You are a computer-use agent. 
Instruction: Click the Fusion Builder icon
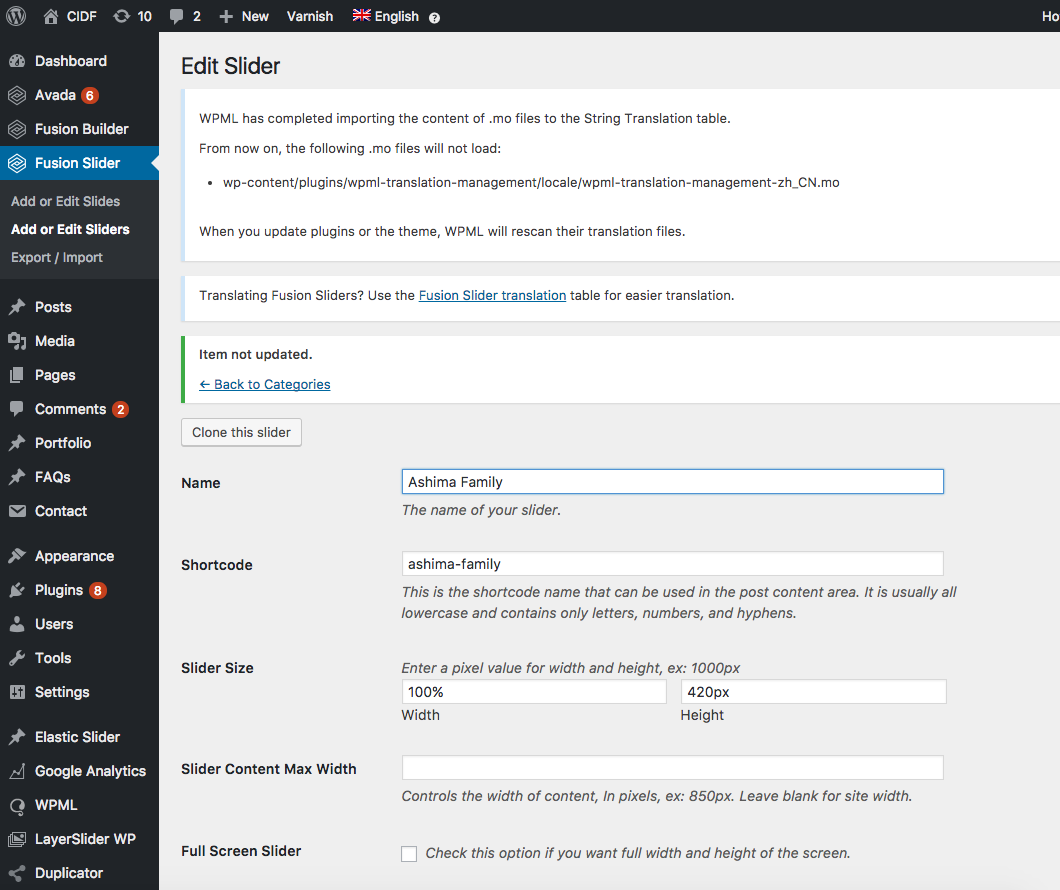[17, 129]
